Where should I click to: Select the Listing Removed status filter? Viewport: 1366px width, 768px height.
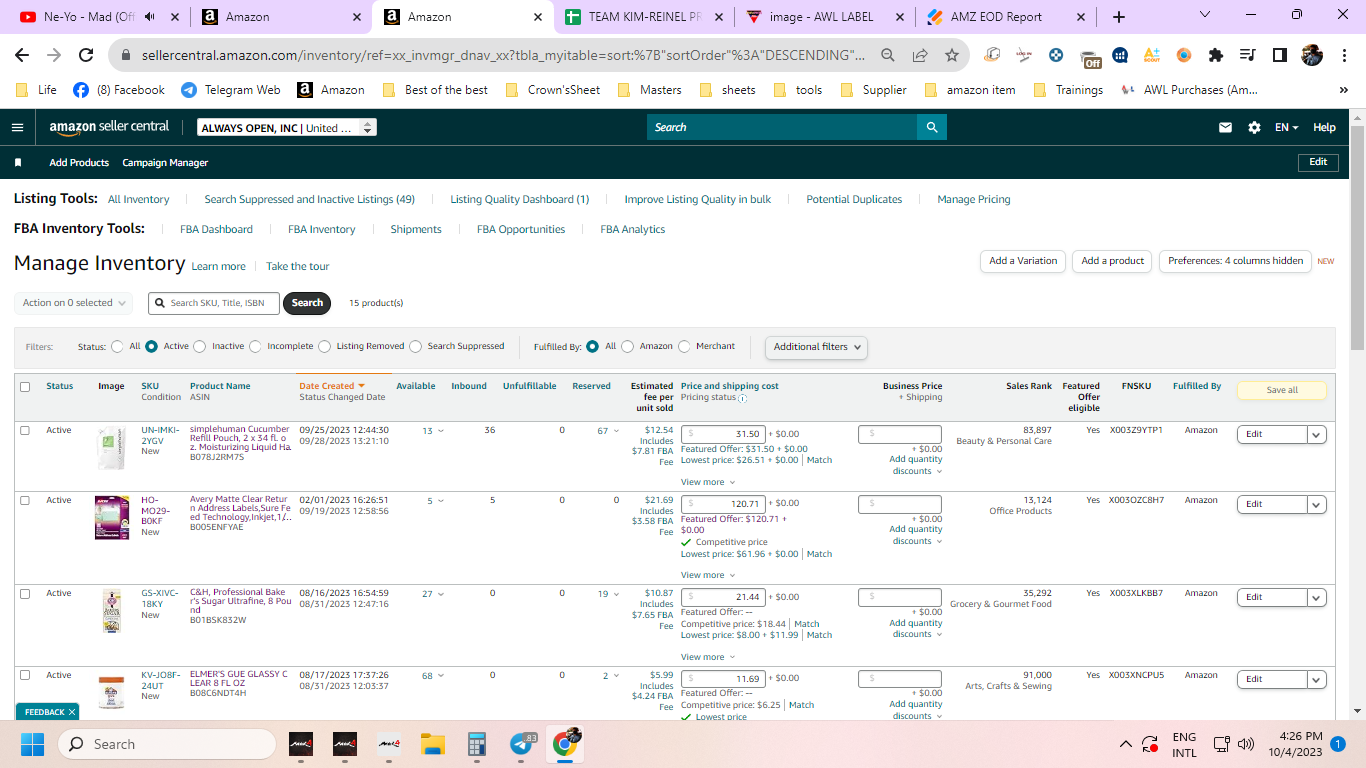pos(324,346)
